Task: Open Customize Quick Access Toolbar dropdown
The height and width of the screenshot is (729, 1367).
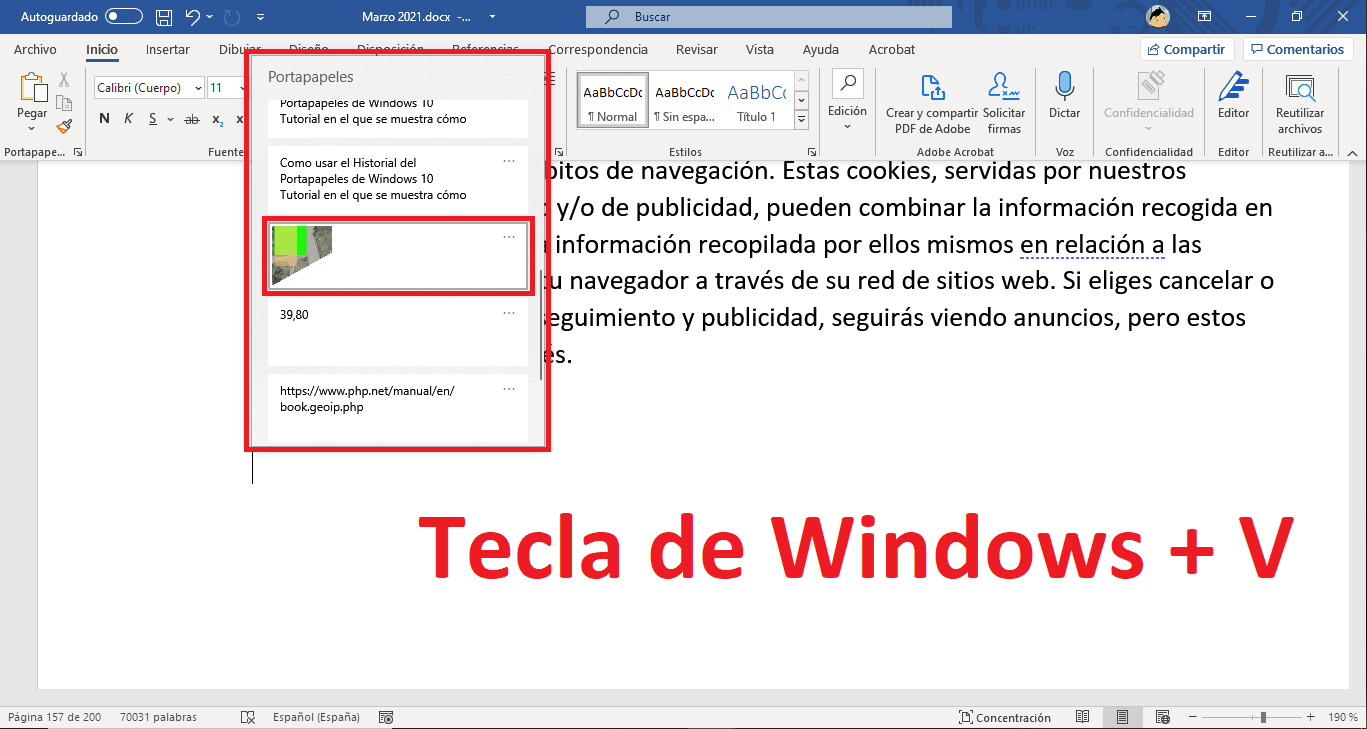Action: pyautogui.click(x=261, y=17)
